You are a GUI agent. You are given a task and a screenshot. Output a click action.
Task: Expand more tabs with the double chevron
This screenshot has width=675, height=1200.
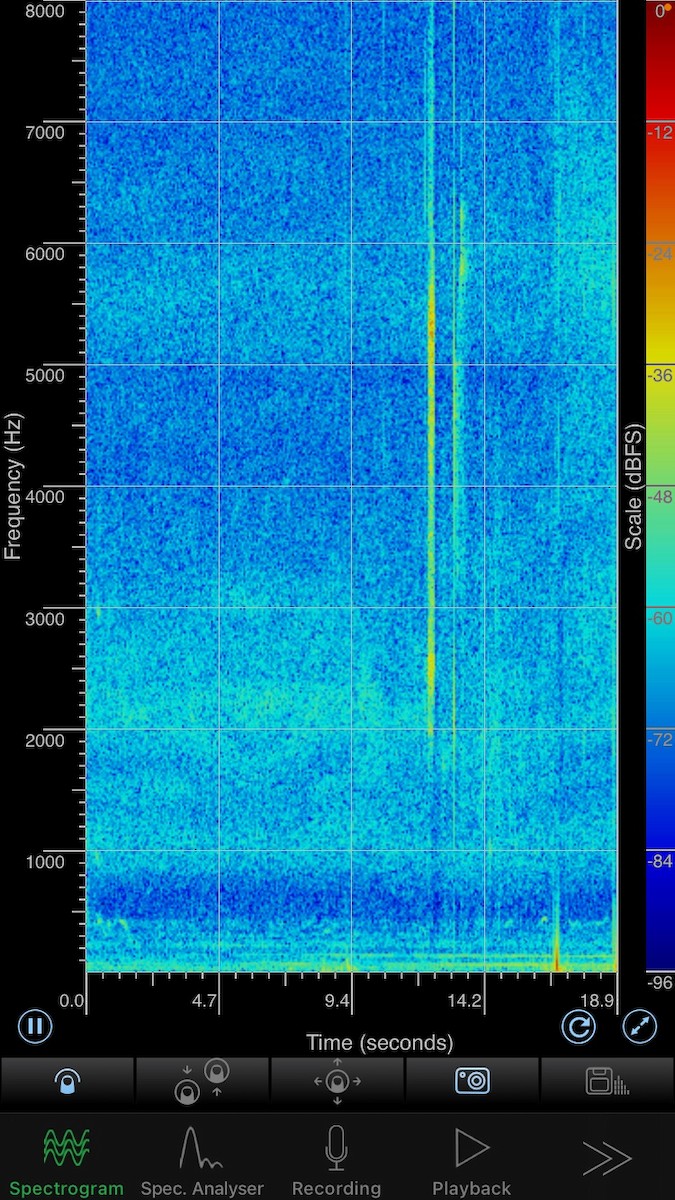tap(606, 1160)
